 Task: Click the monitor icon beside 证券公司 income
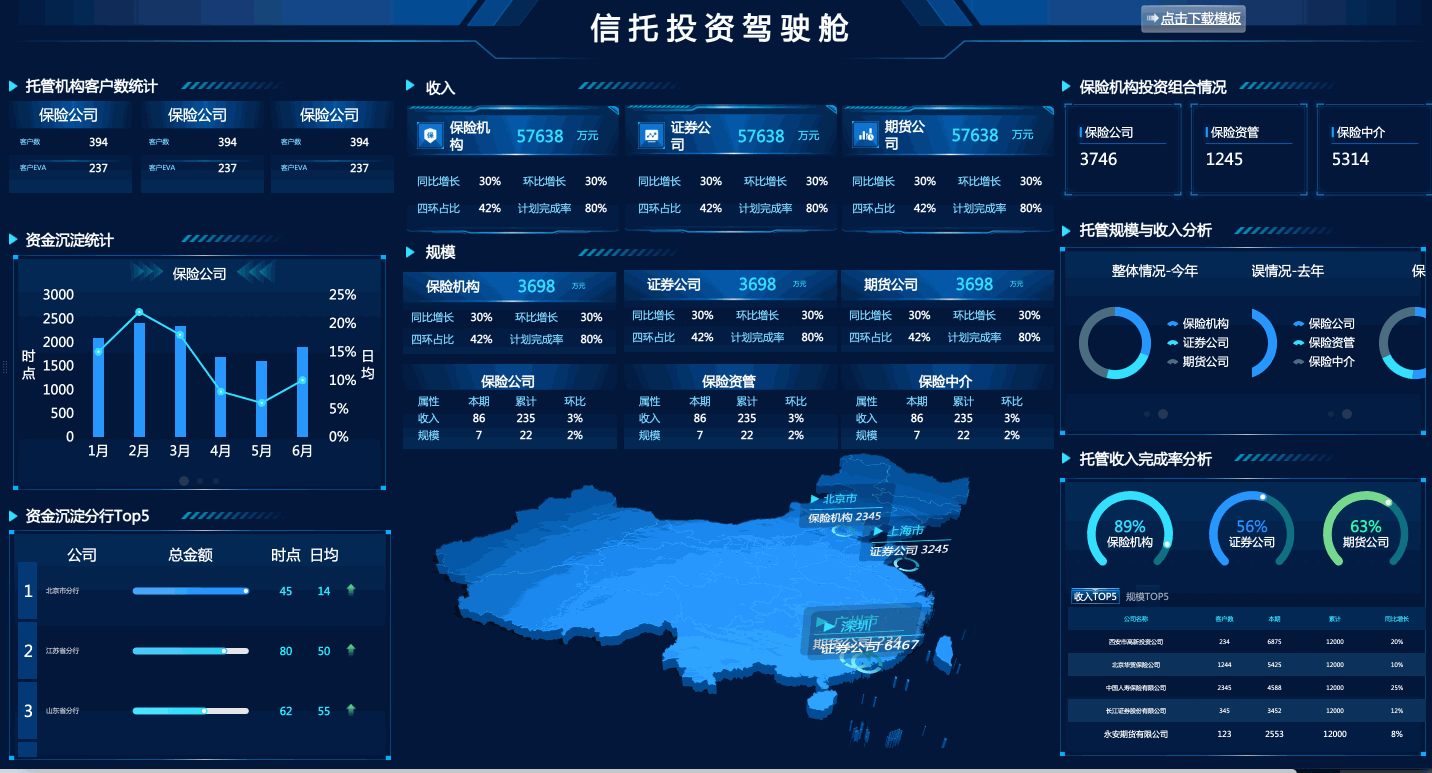coord(651,135)
